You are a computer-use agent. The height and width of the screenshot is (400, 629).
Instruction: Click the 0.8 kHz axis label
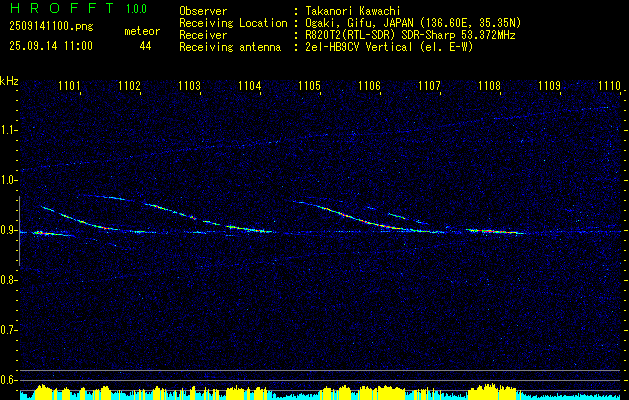8,280
